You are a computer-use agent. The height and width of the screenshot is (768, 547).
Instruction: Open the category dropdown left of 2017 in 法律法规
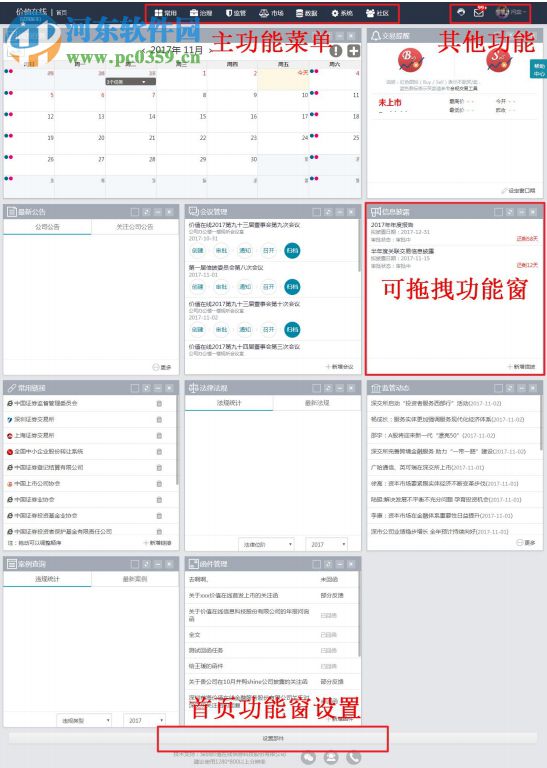pyautogui.click(x=266, y=544)
